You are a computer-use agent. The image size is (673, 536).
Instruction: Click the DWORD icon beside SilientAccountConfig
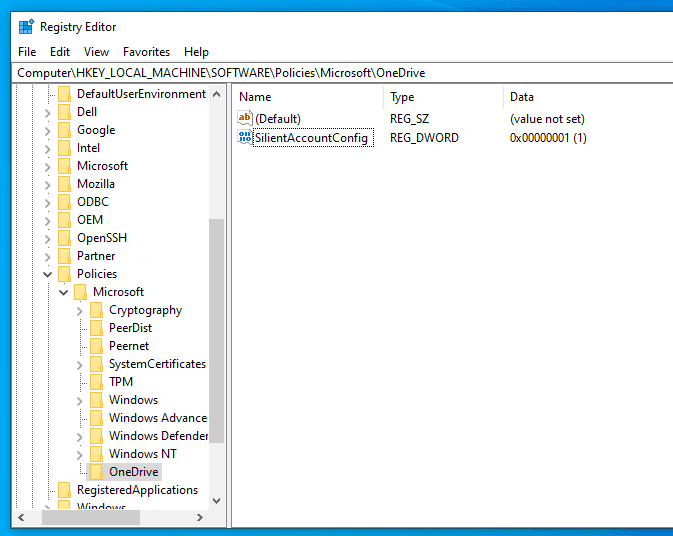click(x=245, y=137)
